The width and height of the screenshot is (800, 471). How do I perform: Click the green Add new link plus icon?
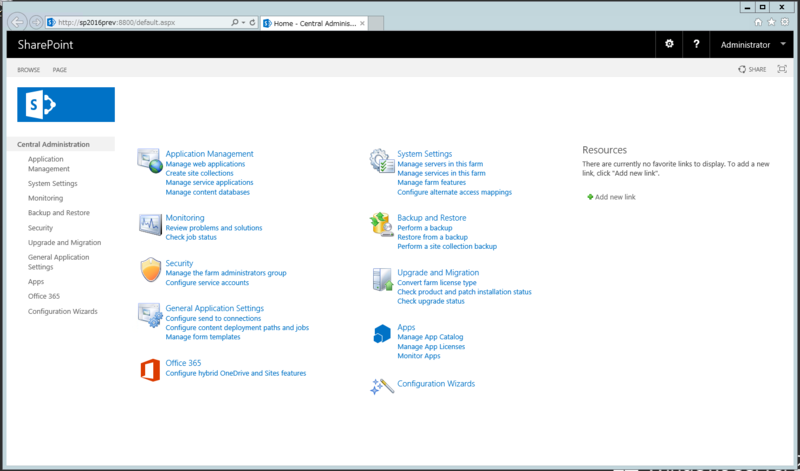click(590, 197)
